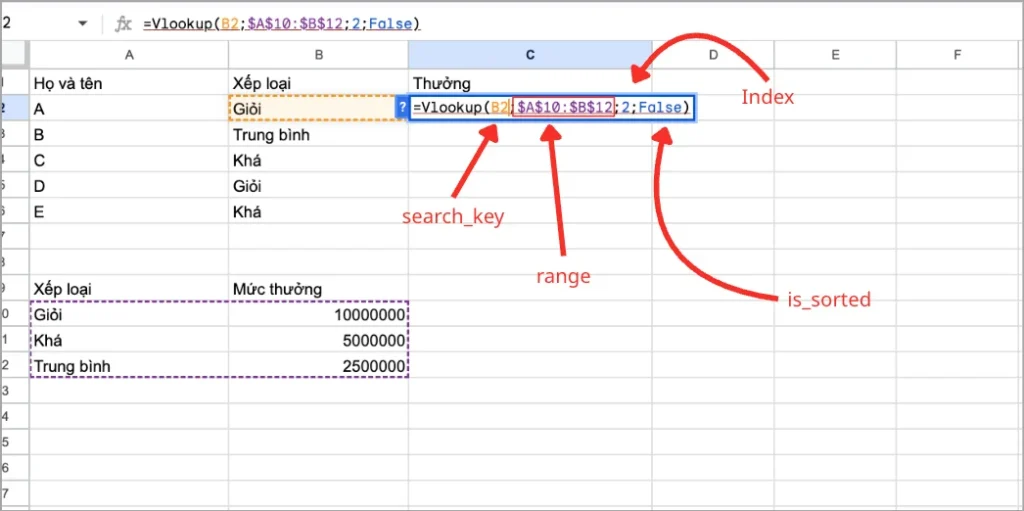Click the B2 reference inside the cell formula
Viewport: 1024px width, 511px height.
[x=499, y=108]
